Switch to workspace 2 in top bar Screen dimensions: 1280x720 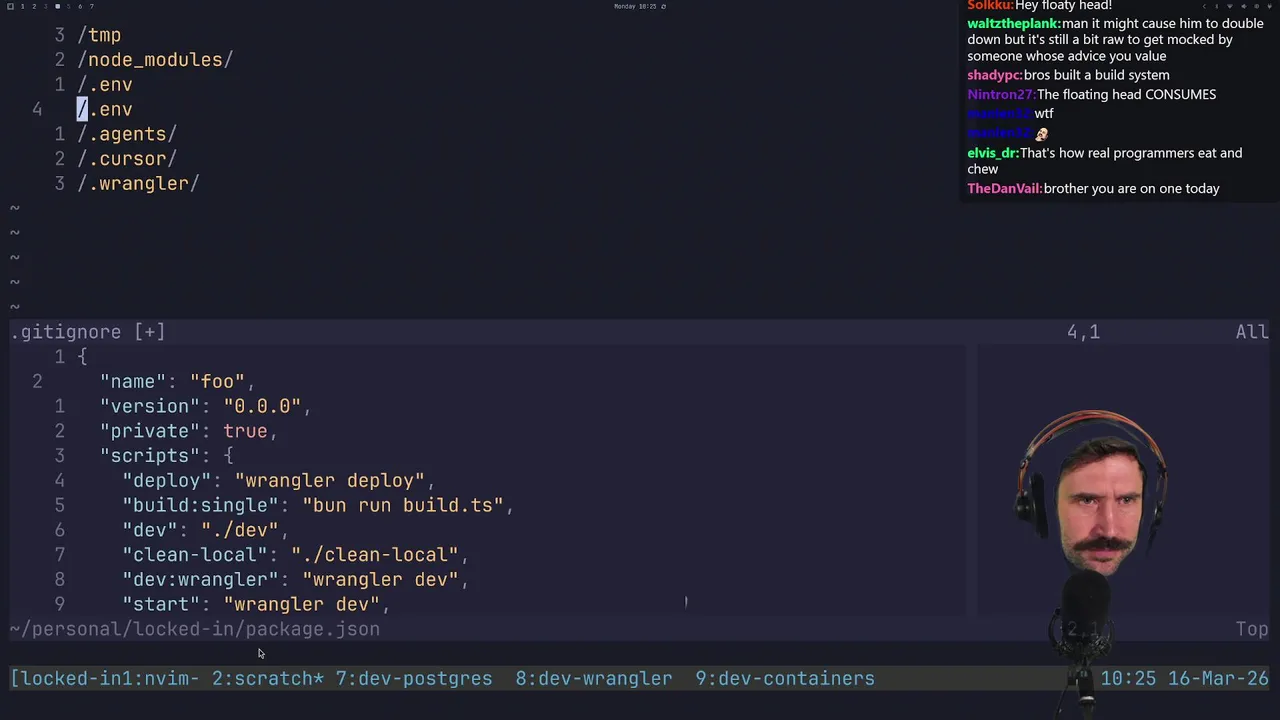pos(34,6)
